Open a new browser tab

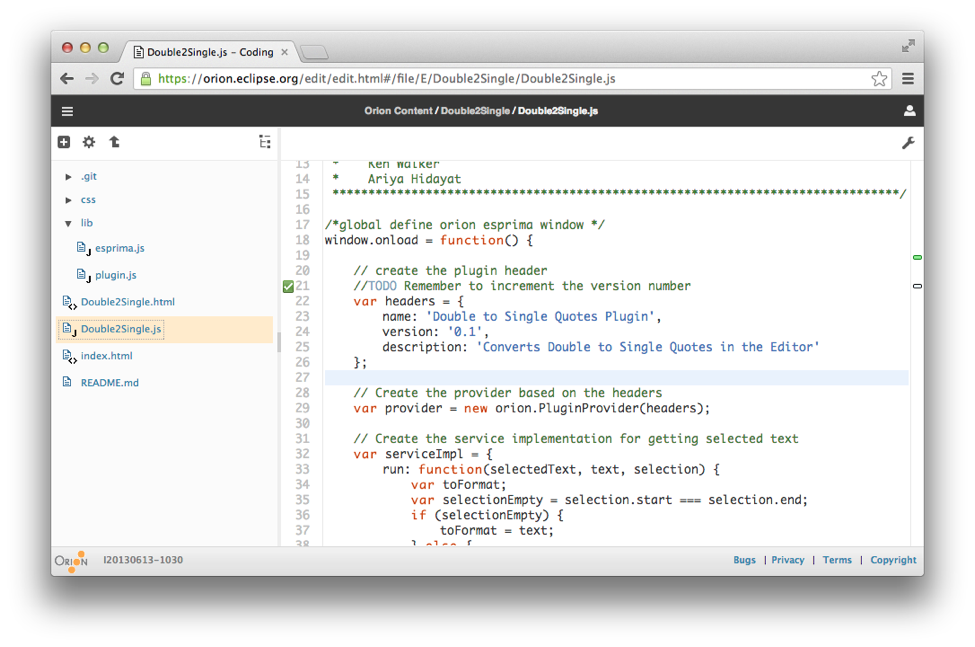click(315, 53)
